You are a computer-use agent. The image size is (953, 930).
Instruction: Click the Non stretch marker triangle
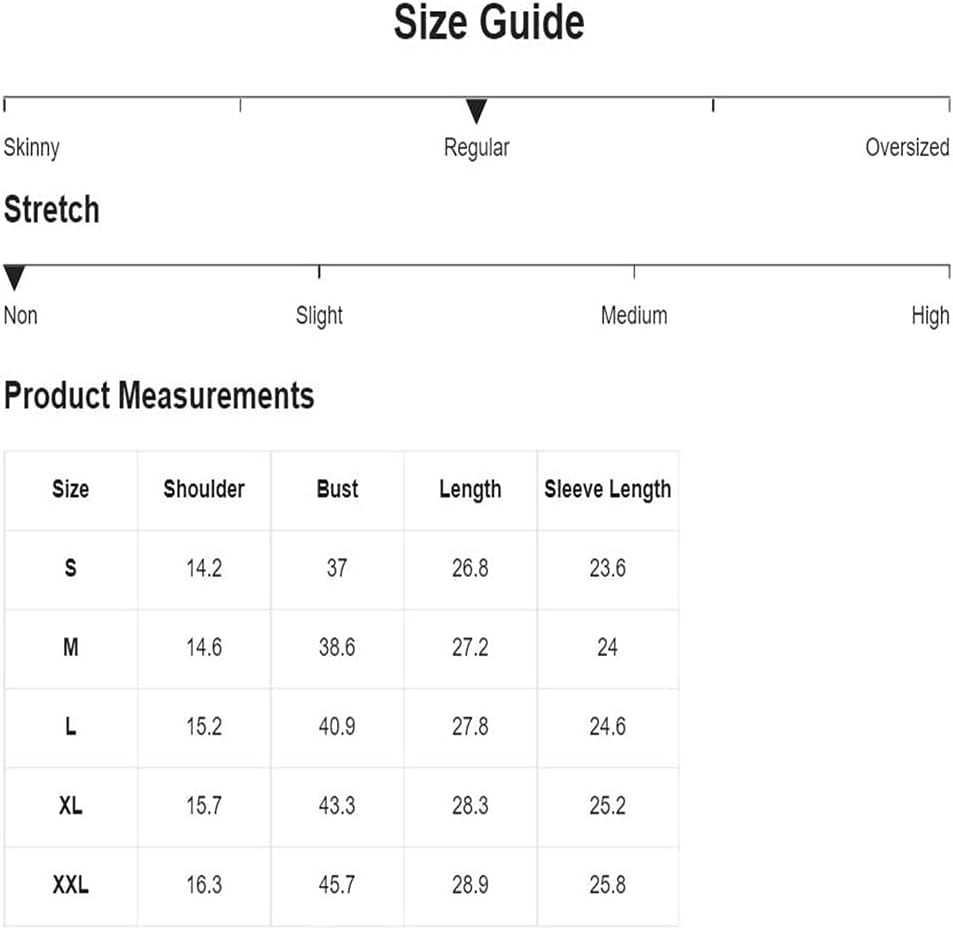click(x=14, y=278)
